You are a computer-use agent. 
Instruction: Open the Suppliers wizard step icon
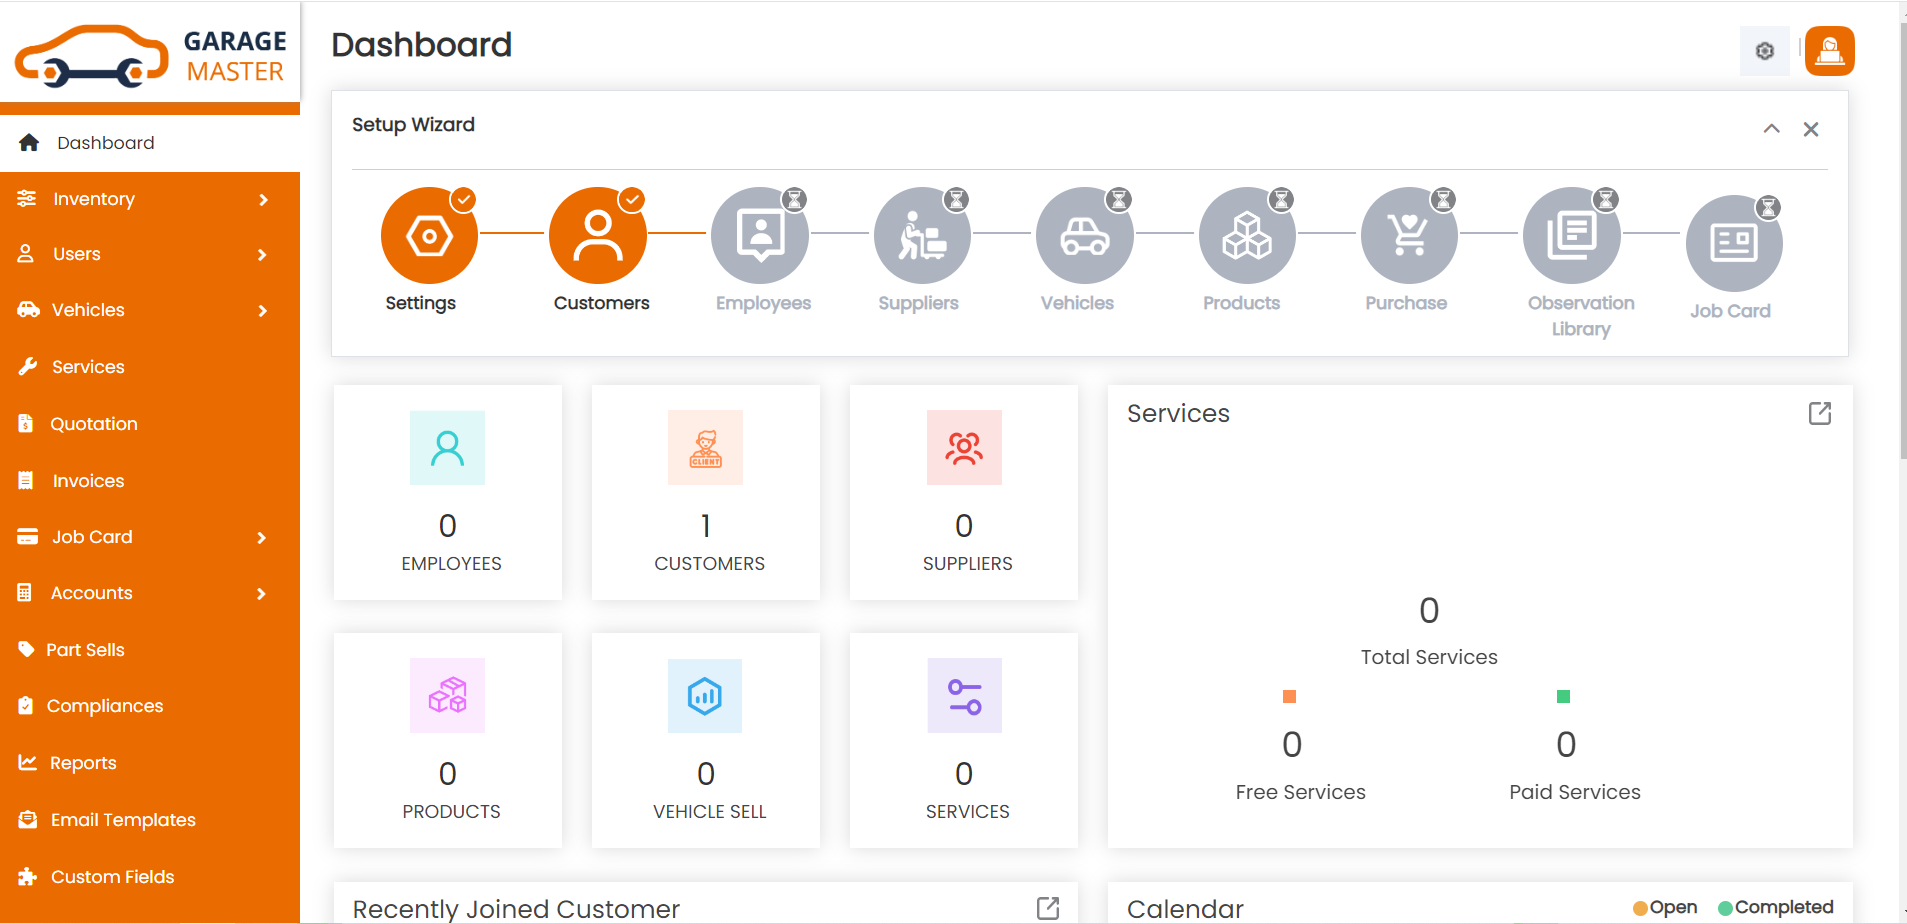click(x=922, y=236)
